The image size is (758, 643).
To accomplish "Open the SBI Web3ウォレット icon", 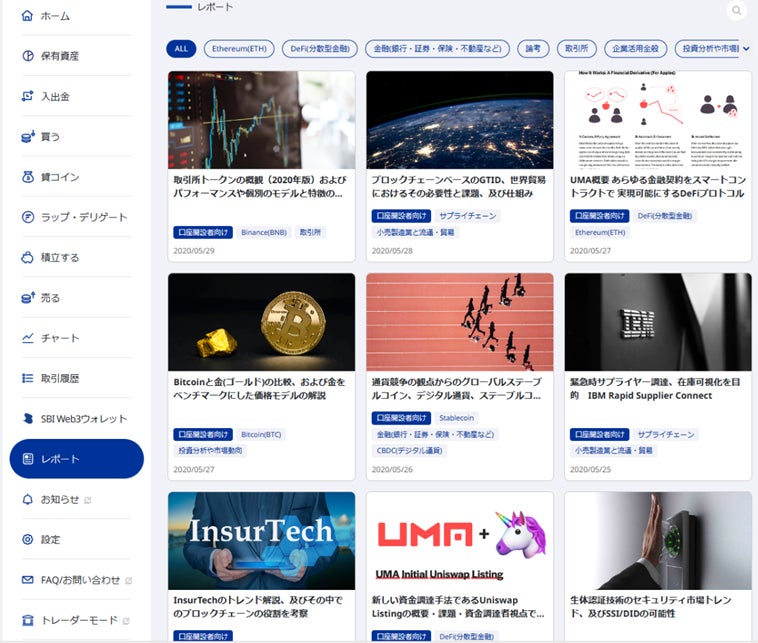I will pyautogui.click(x=28, y=419).
